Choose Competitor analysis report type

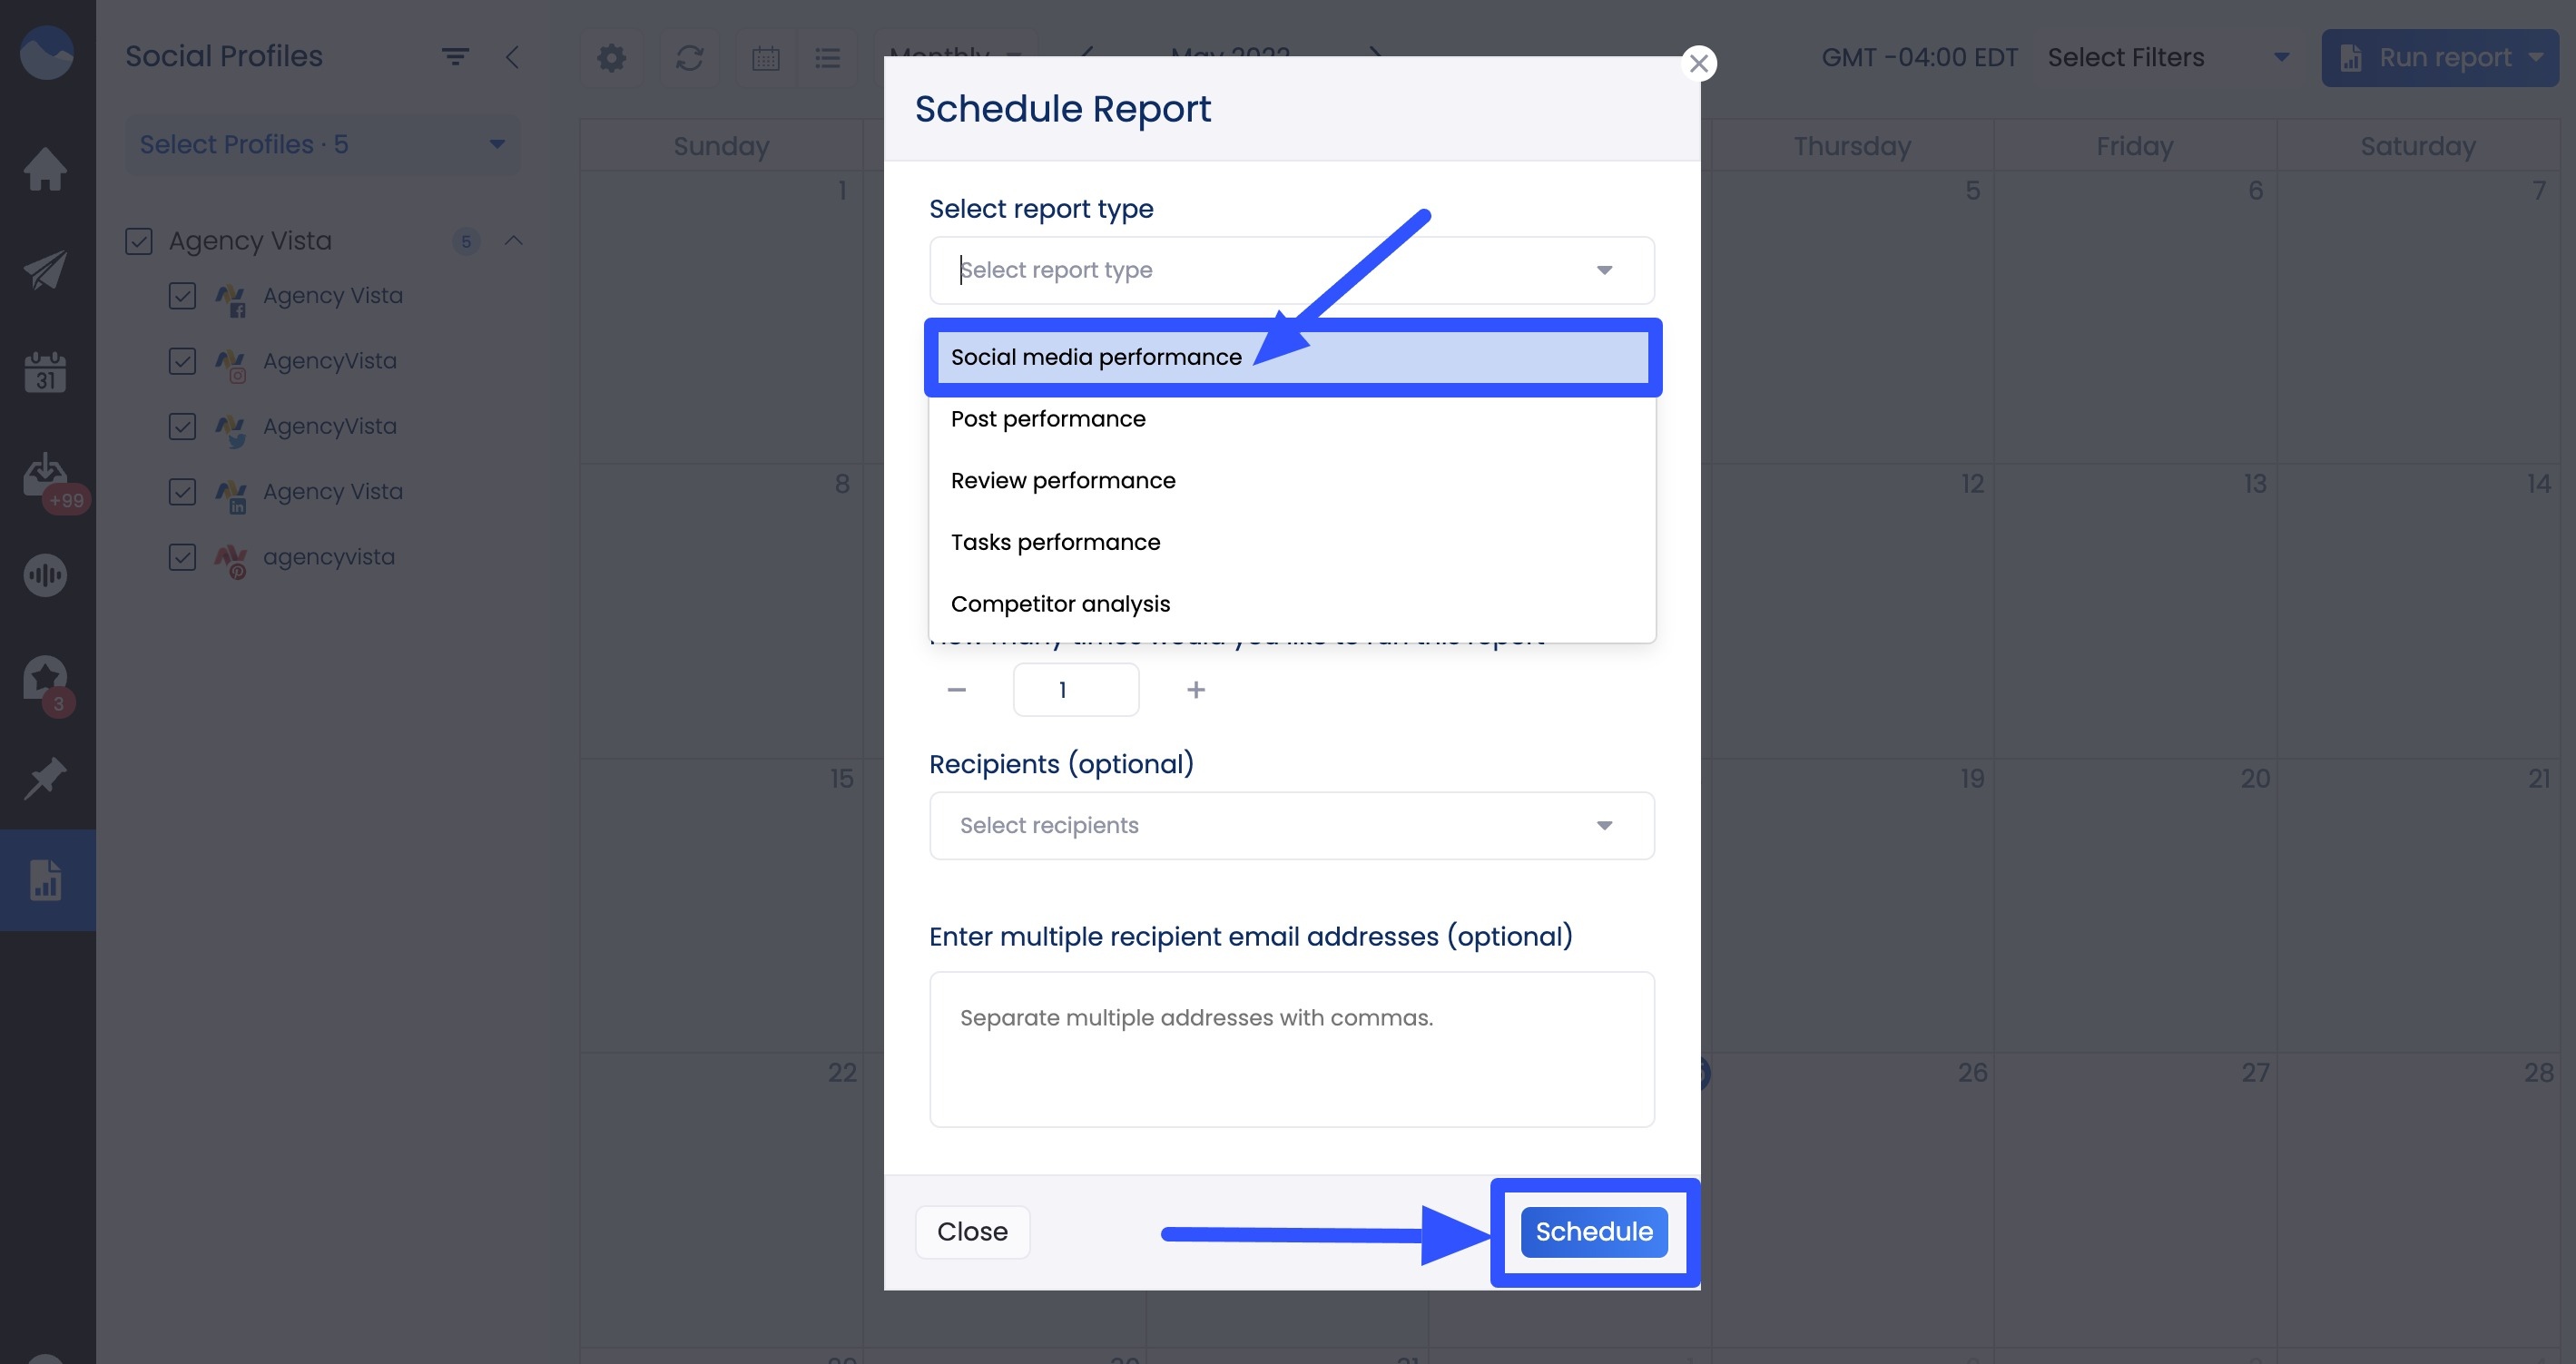(x=1060, y=604)
